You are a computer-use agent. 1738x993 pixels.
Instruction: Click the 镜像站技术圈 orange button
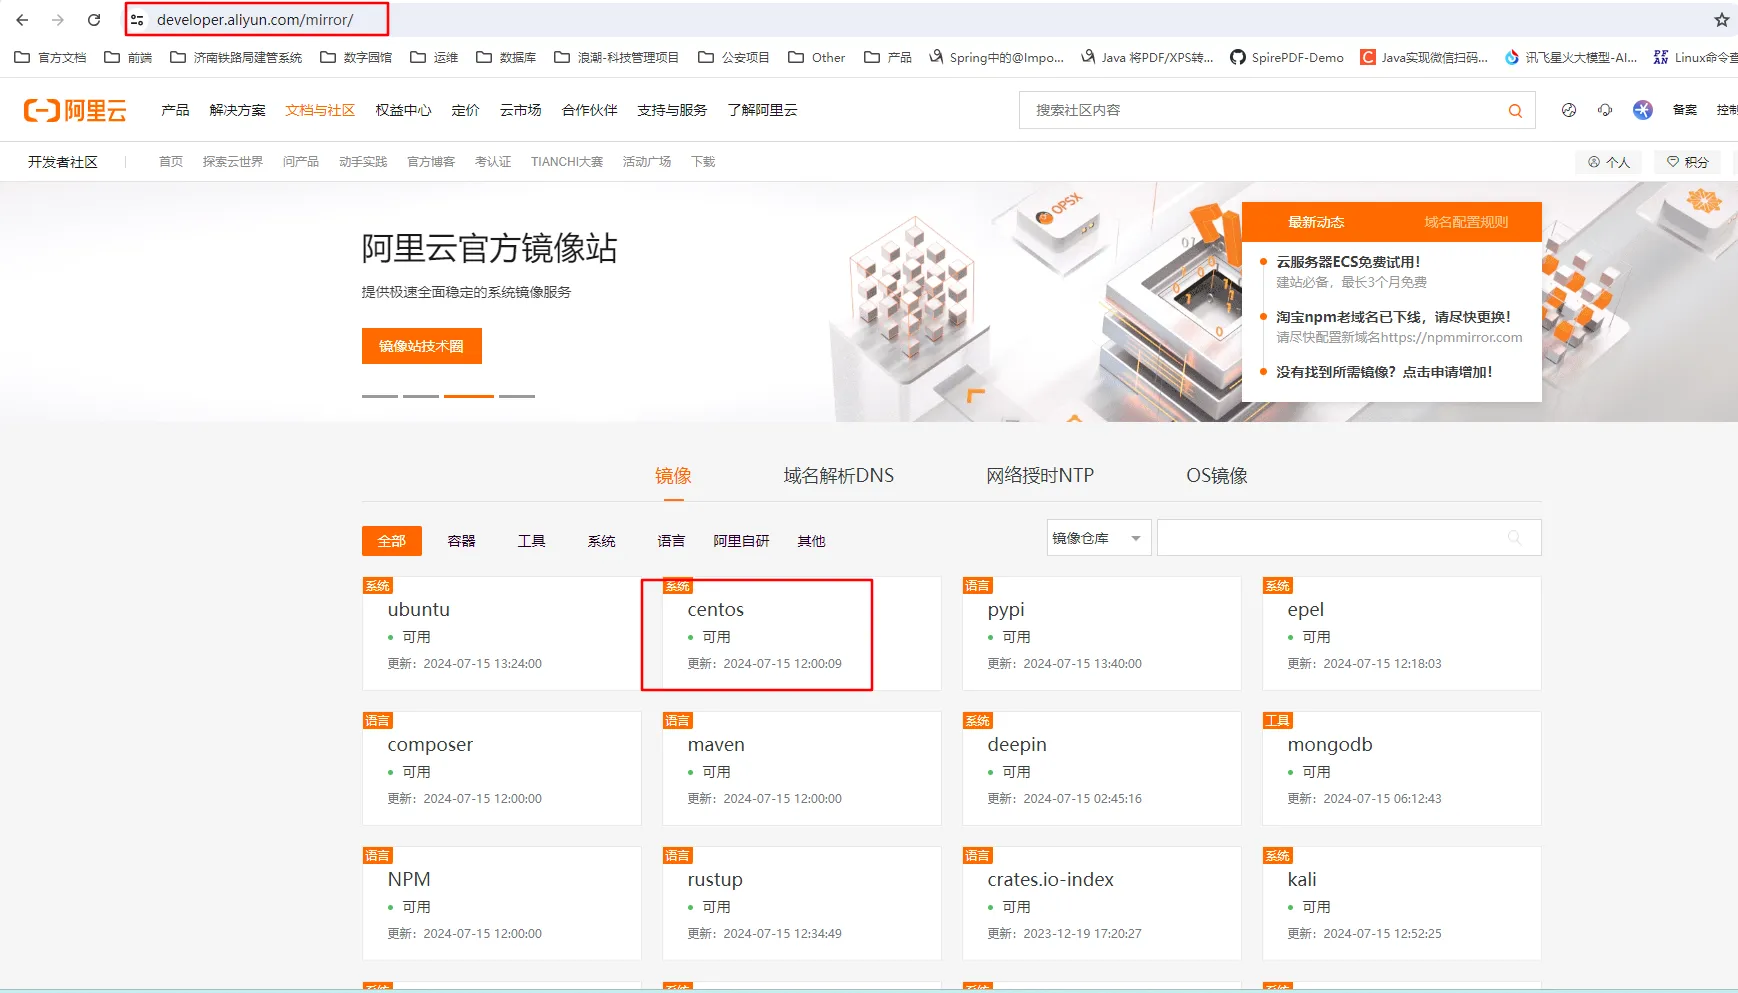pyautogui.click(x=421, y=346)
